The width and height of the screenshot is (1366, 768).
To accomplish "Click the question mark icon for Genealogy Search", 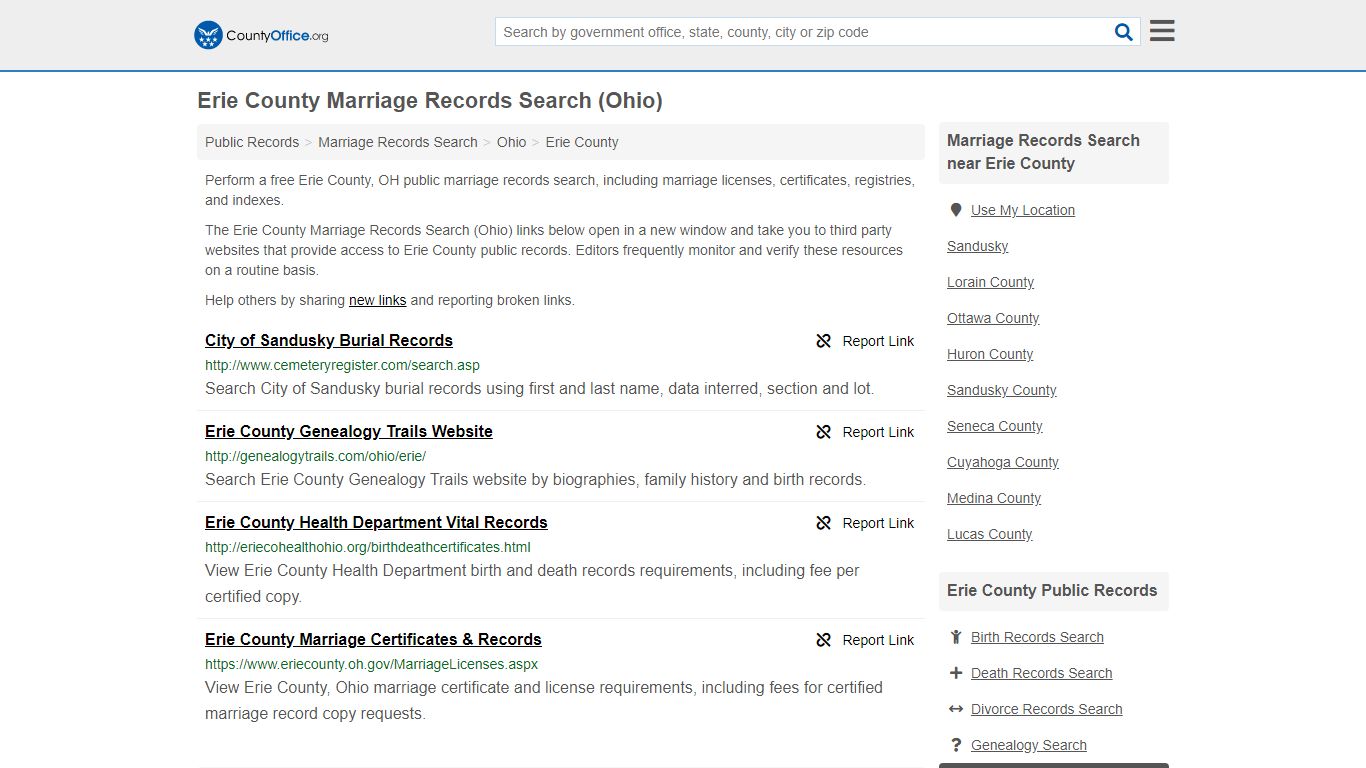I will [x=956, y=745].
